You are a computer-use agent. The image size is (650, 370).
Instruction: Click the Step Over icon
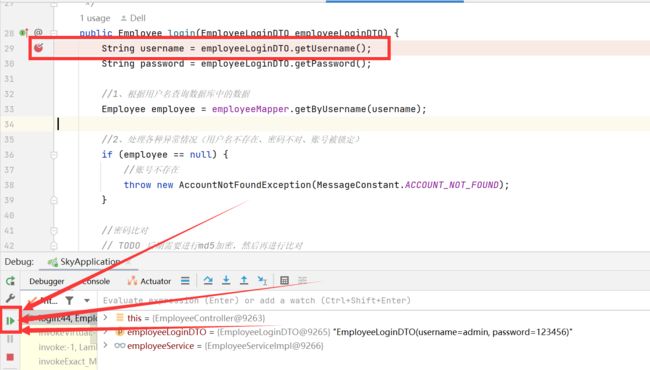pos(208,281)
